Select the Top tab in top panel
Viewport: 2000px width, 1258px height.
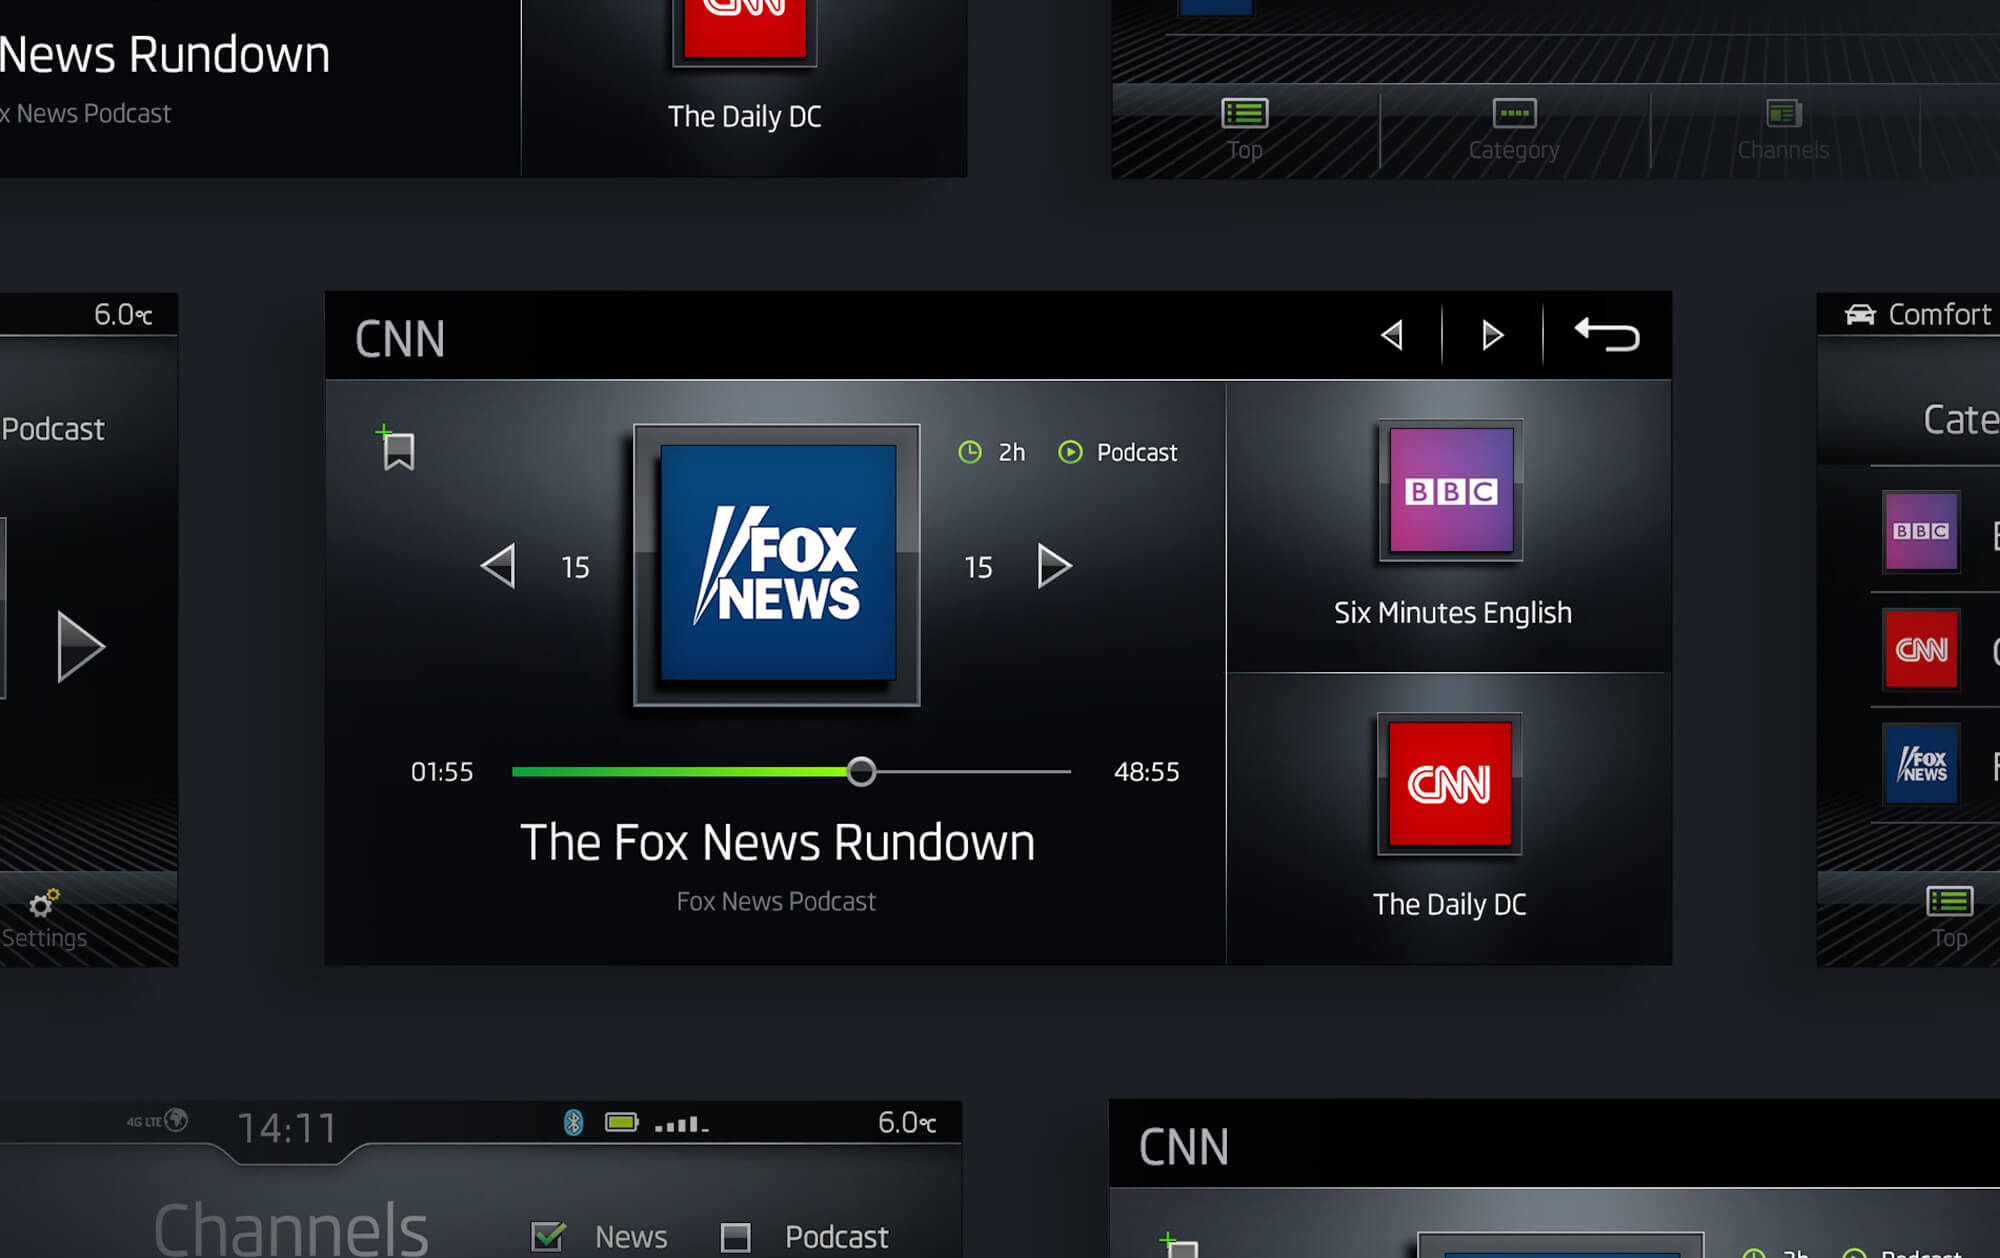pyautogui.click(x=1245, y=130)
